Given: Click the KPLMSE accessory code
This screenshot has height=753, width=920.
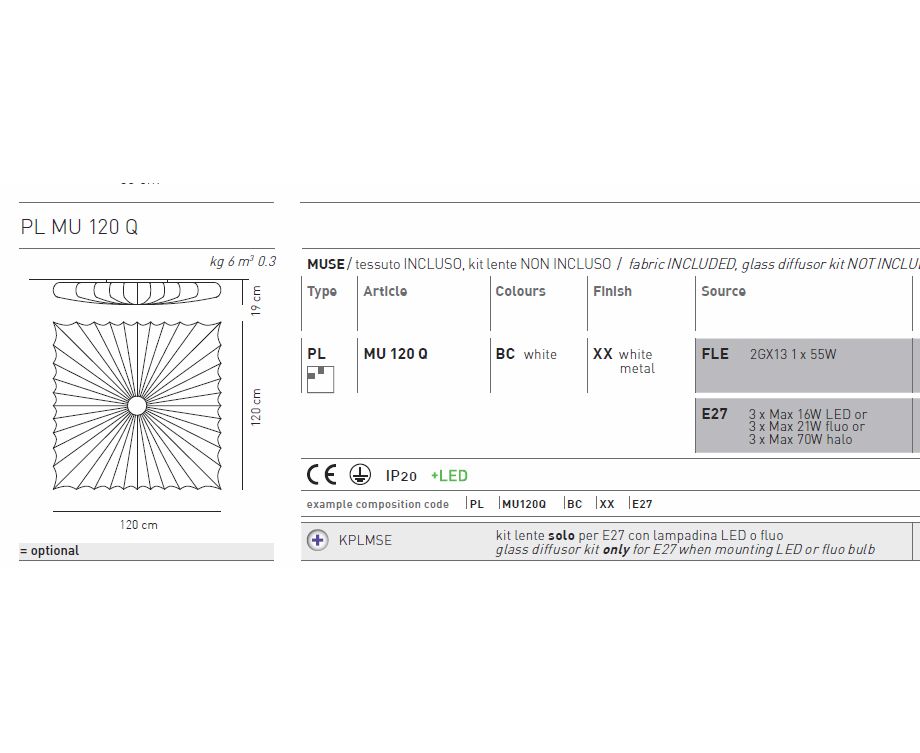Looking at the screenshot, I should click(365, 540).
